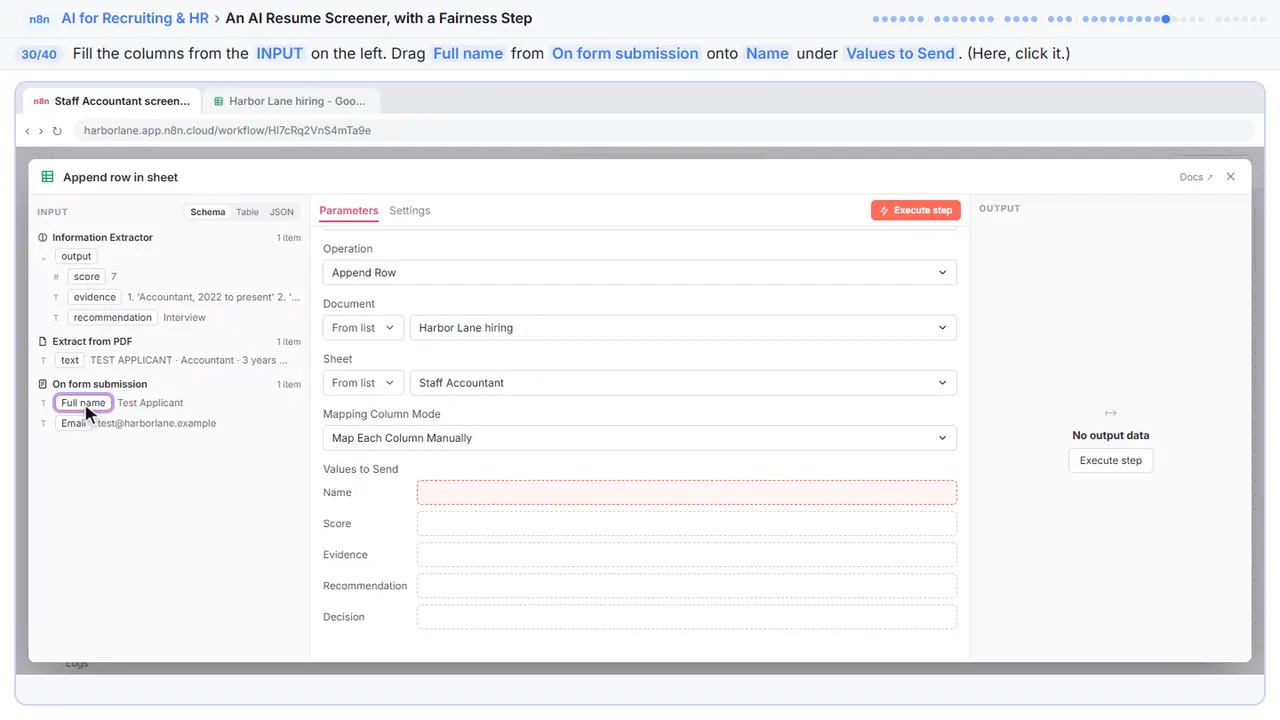Click the browser back arrow
1280x720 pixels.
(27, 131)
